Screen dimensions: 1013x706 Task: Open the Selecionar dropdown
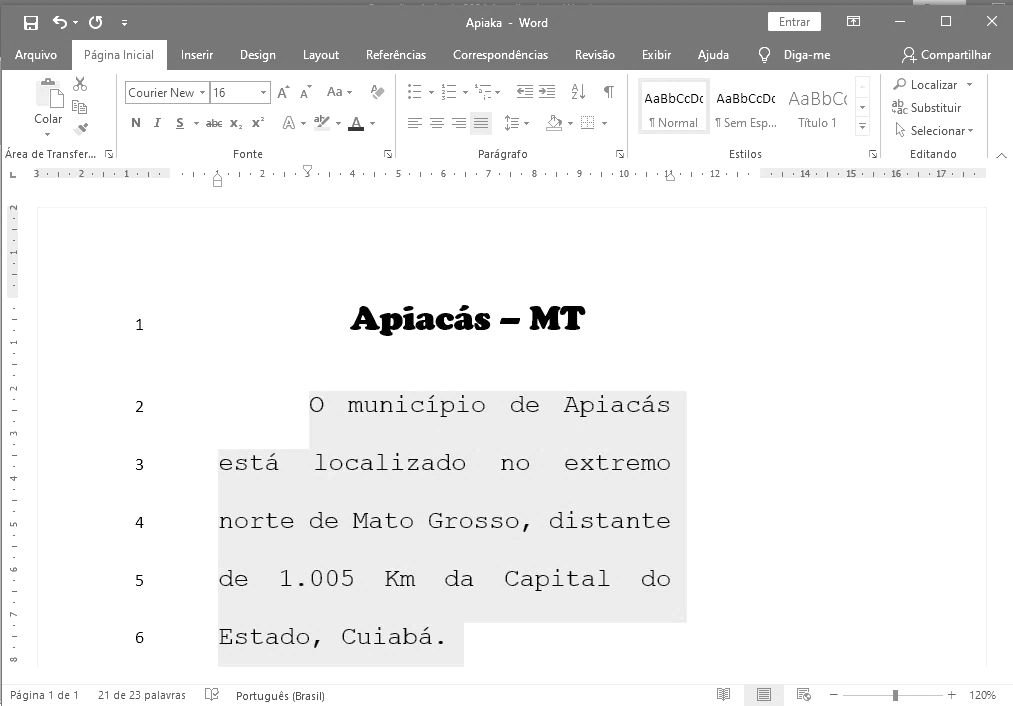click(x=934, y=130)
